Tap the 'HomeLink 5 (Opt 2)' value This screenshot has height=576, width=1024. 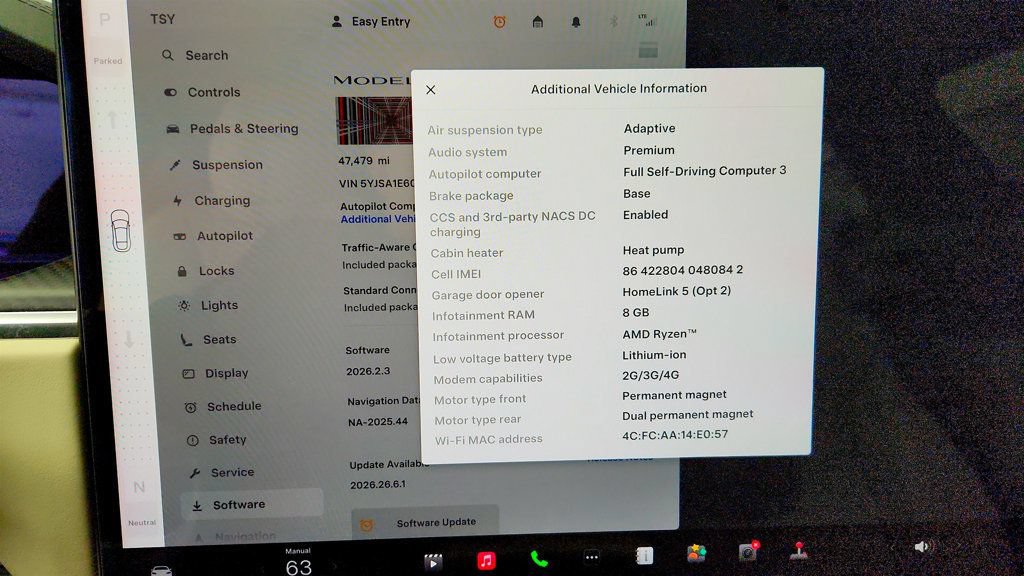pos(677,291)
